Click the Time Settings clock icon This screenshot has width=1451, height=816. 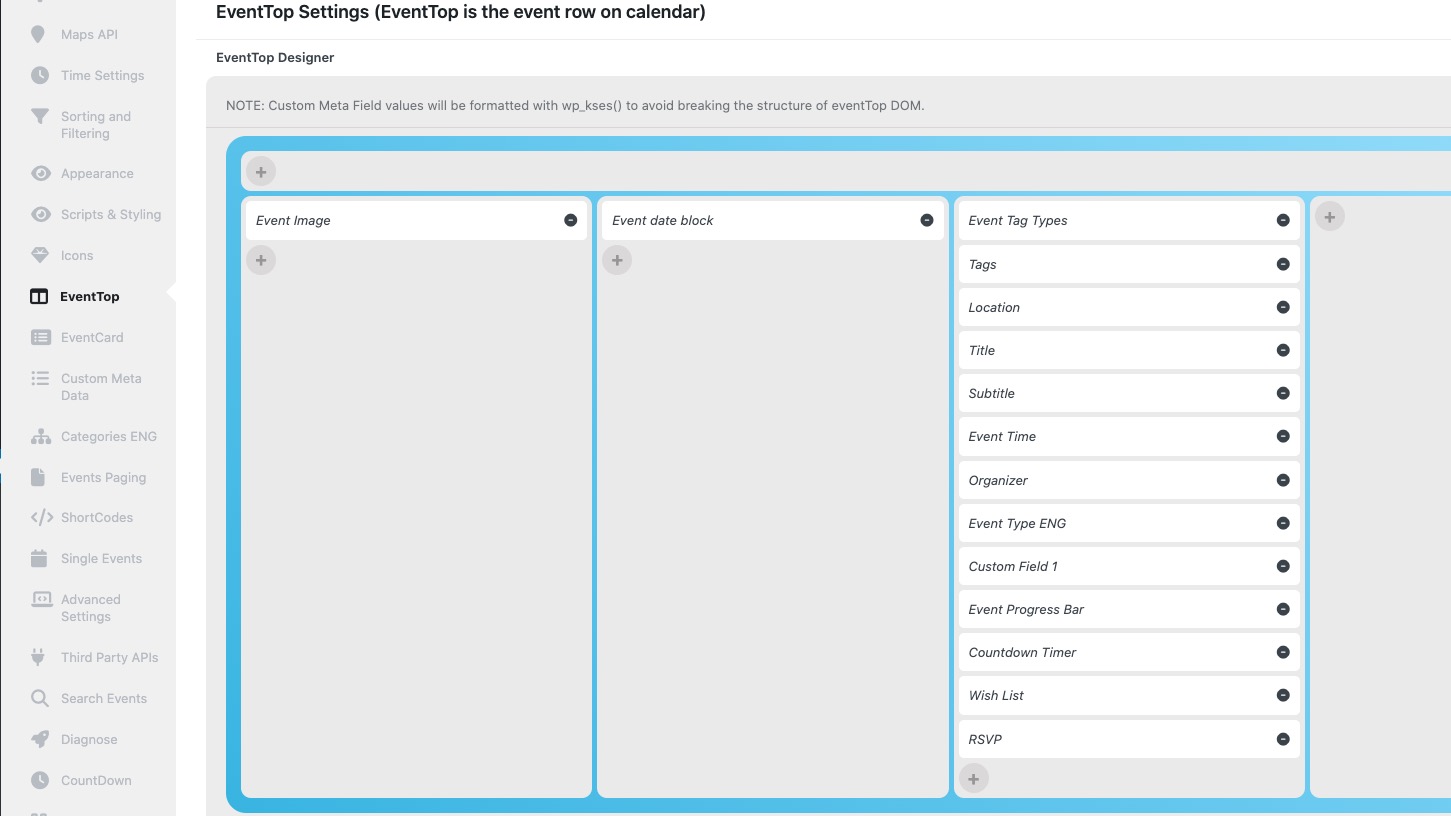[x=39, y=76]
